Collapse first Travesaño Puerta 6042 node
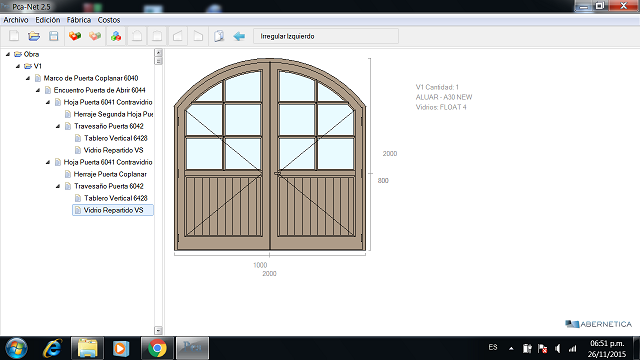The image size is (640, 360). pyautogui.click(x=58, y=126)
